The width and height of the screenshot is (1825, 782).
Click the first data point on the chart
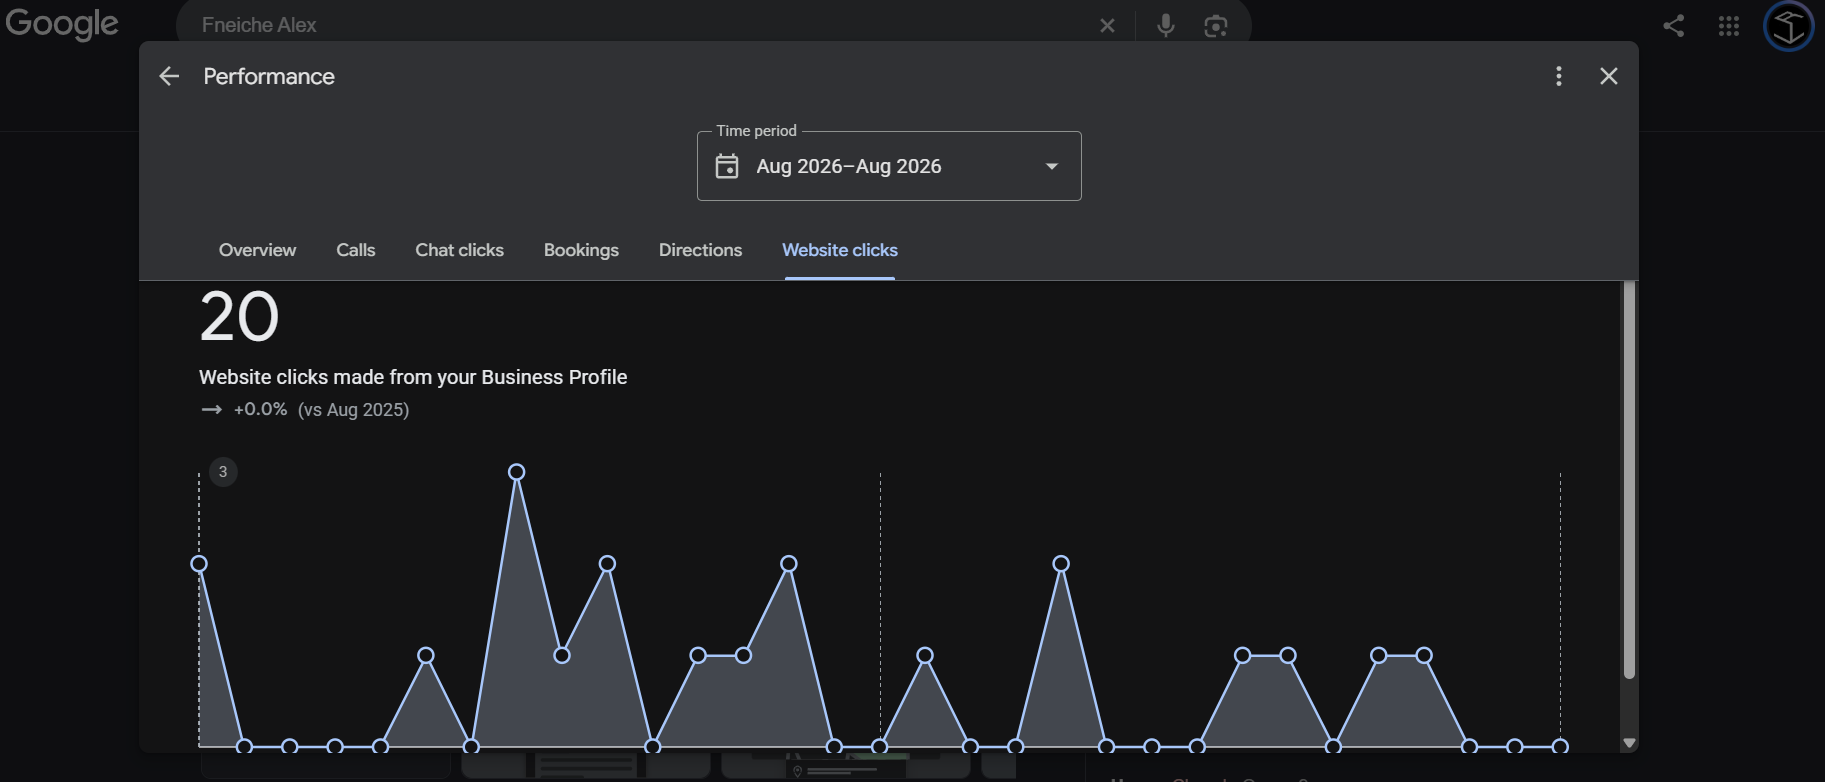coord(199,564)
